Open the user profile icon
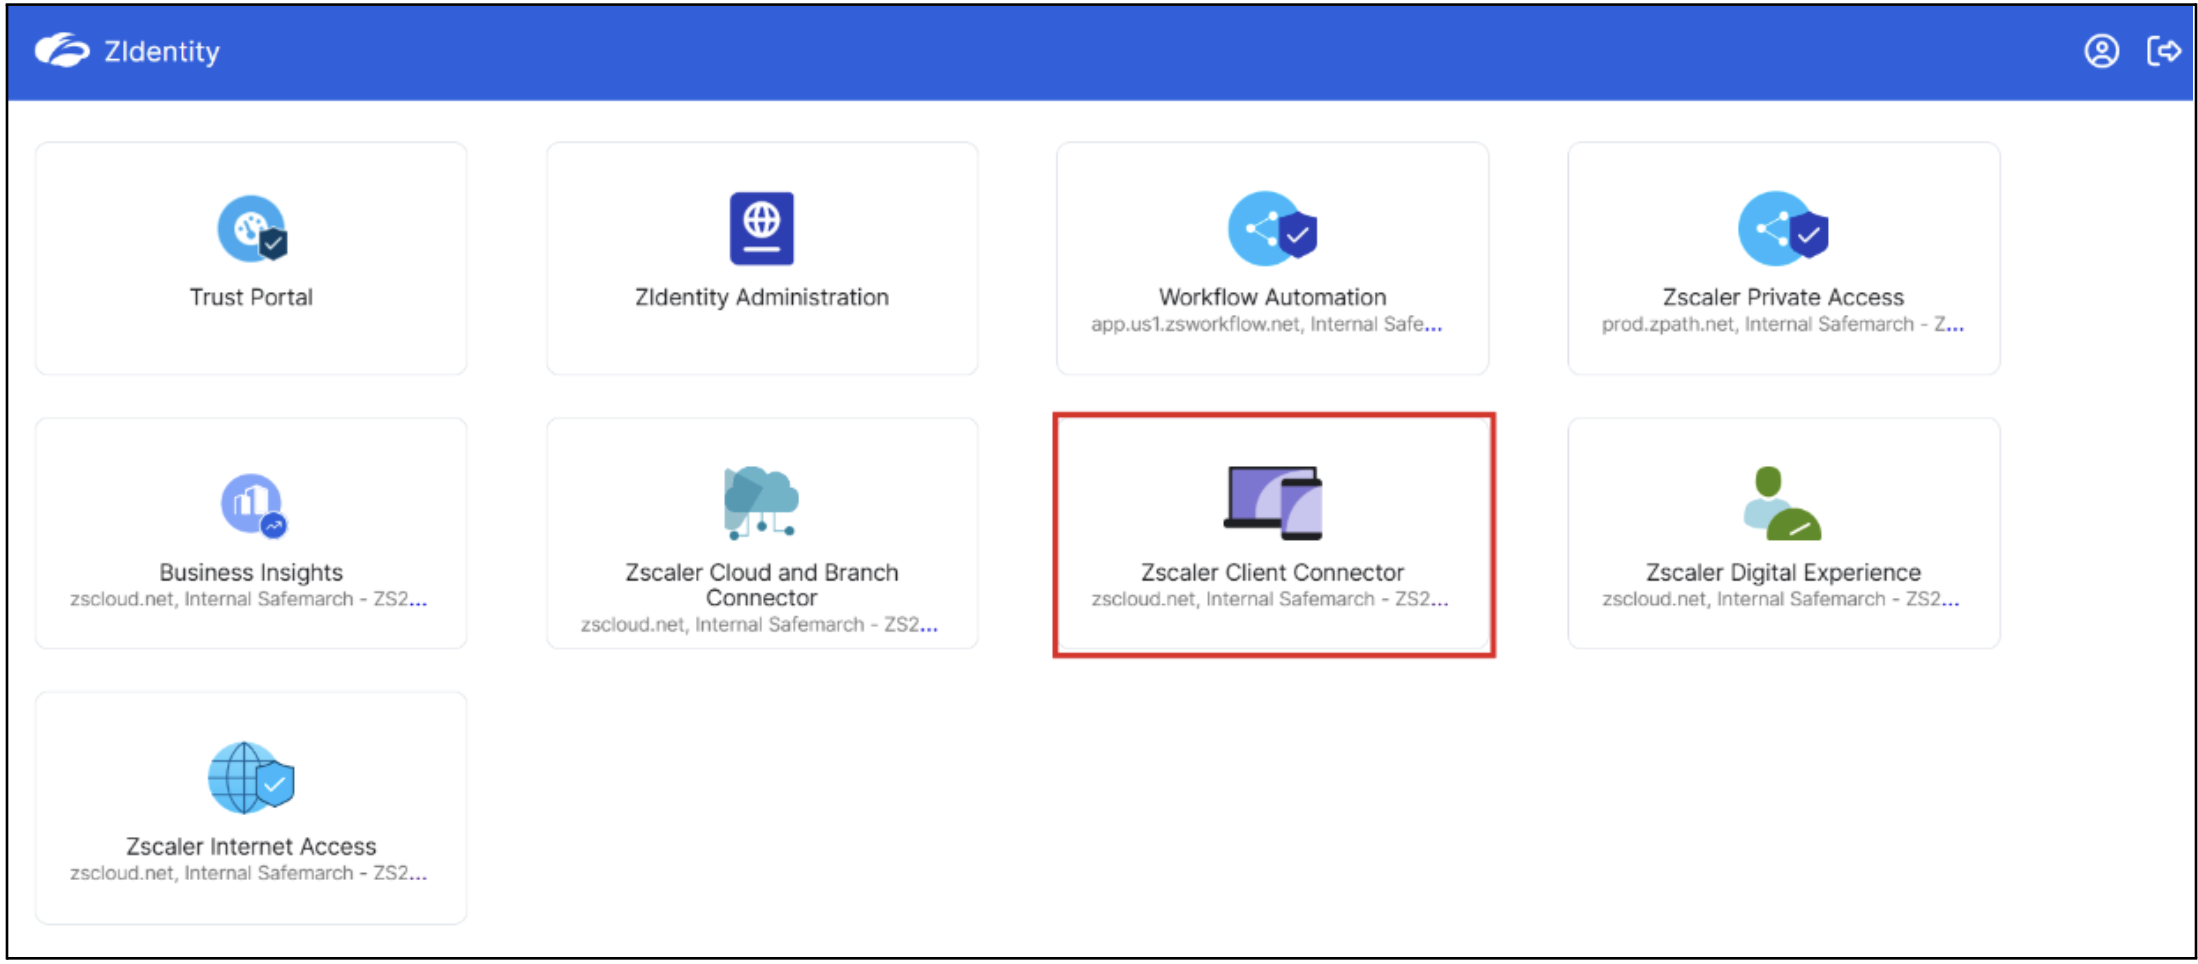Viewport: 2198px width, 964px height. (2101, 51)
